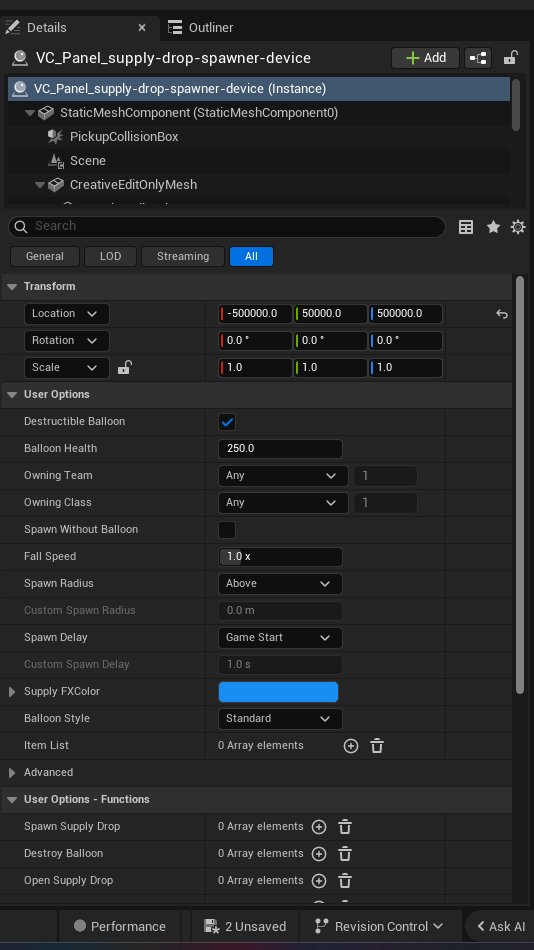
Task: Click the Add component button
Action: pos(426,58)
